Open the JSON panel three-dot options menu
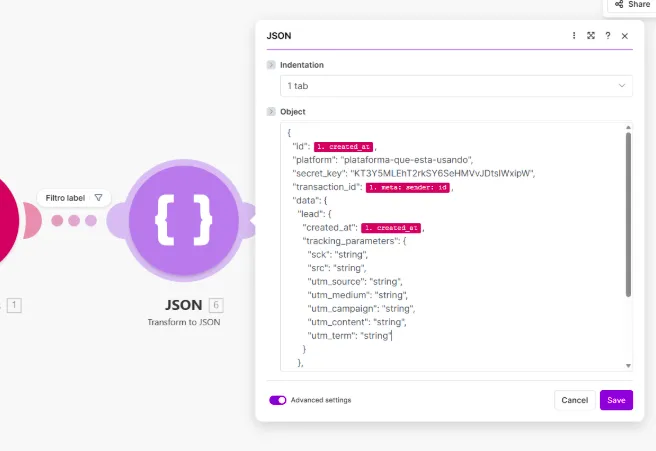Viewport: 656px width, 451px height. [574, 36]
